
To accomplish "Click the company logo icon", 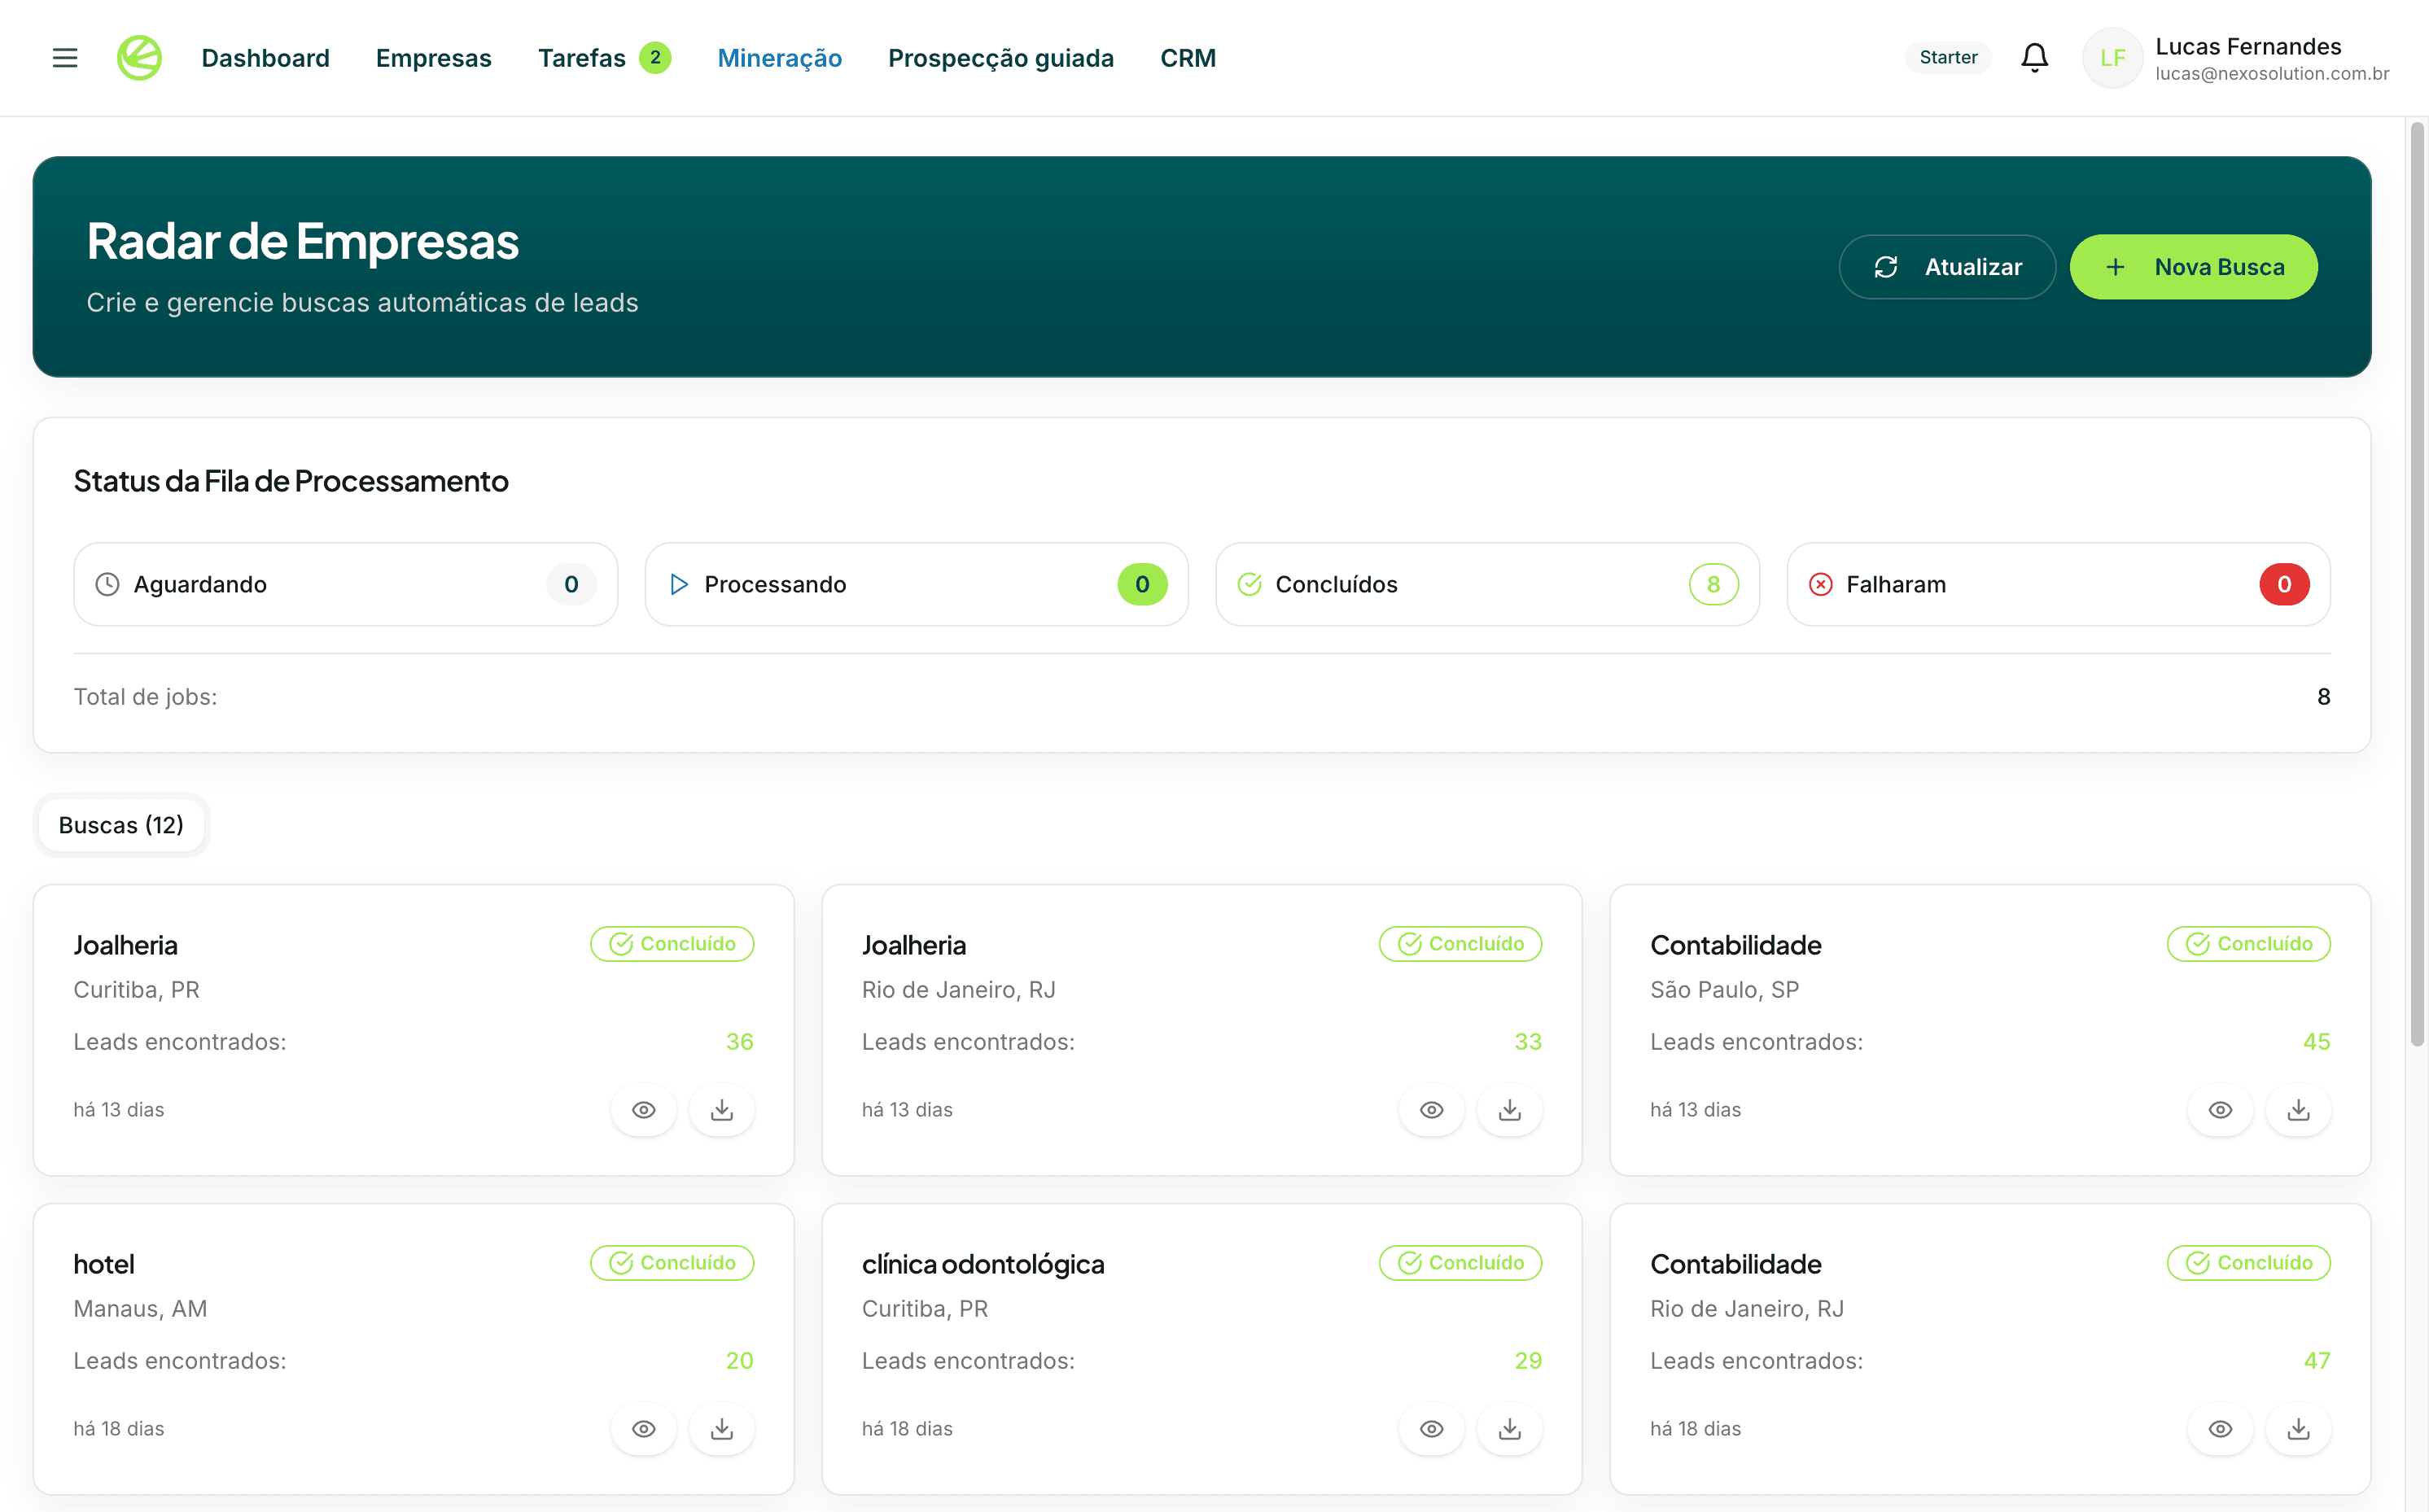I will point(139,57).
